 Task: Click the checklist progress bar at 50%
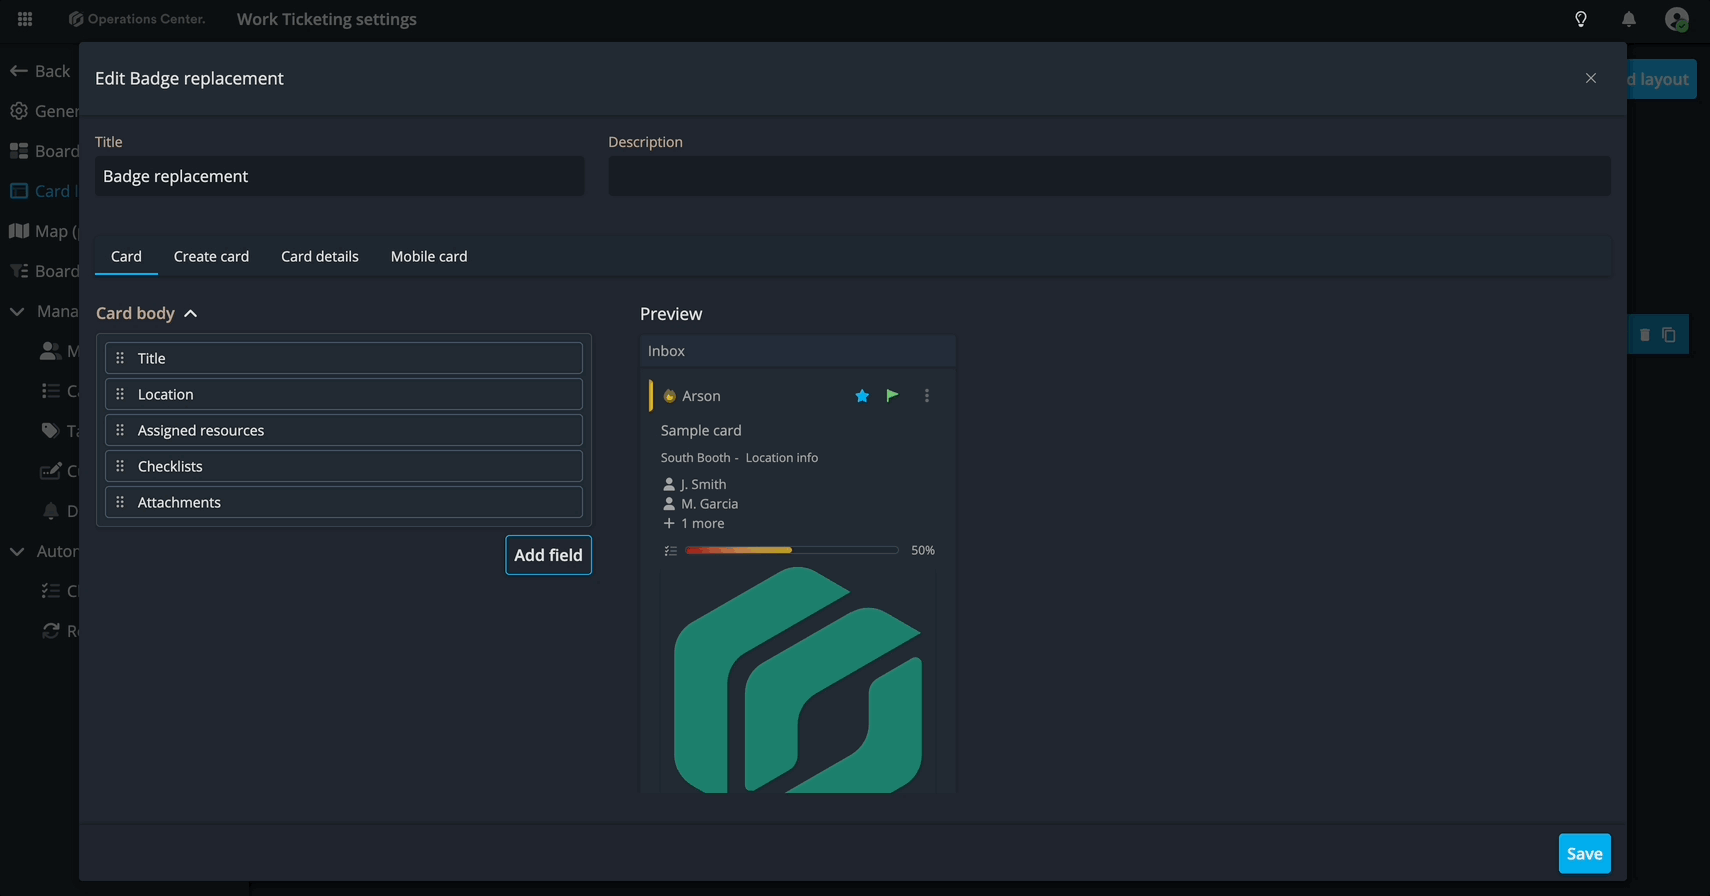[x=792, y=550]
